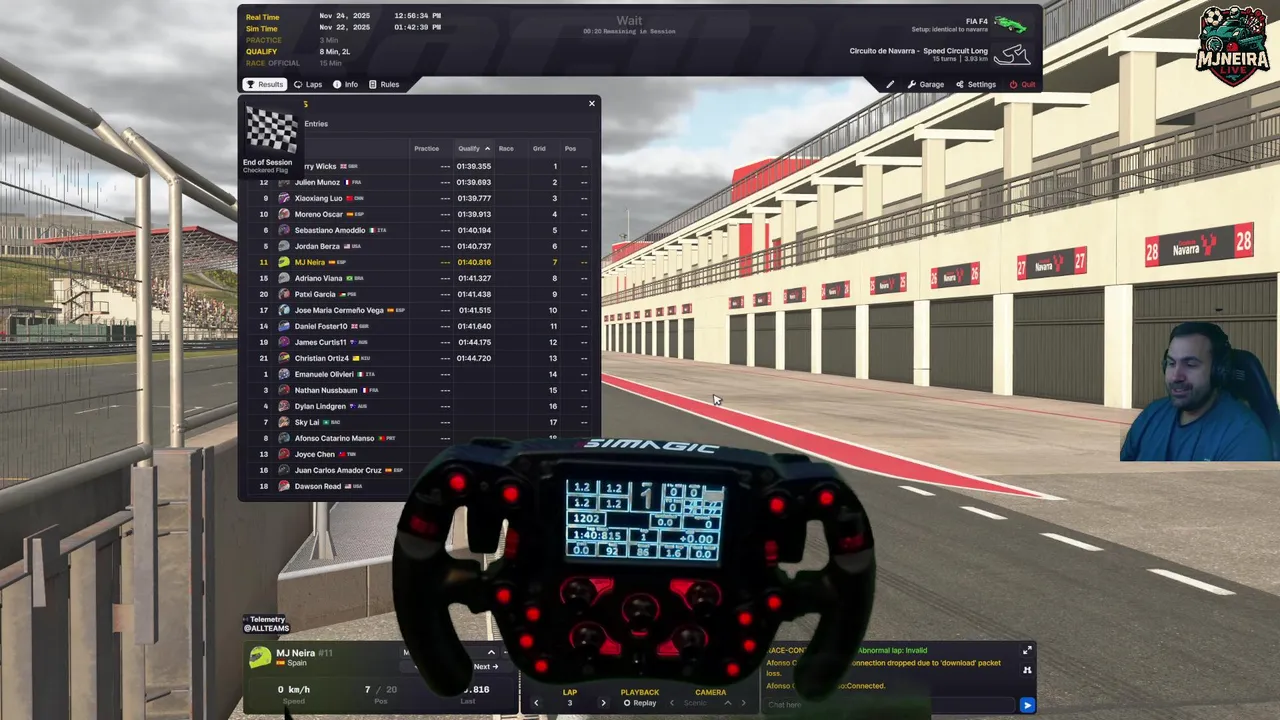Click James Curtis11's helmet avatar
The height and width of the screenshot is (720, 1280).
(284, 342)
